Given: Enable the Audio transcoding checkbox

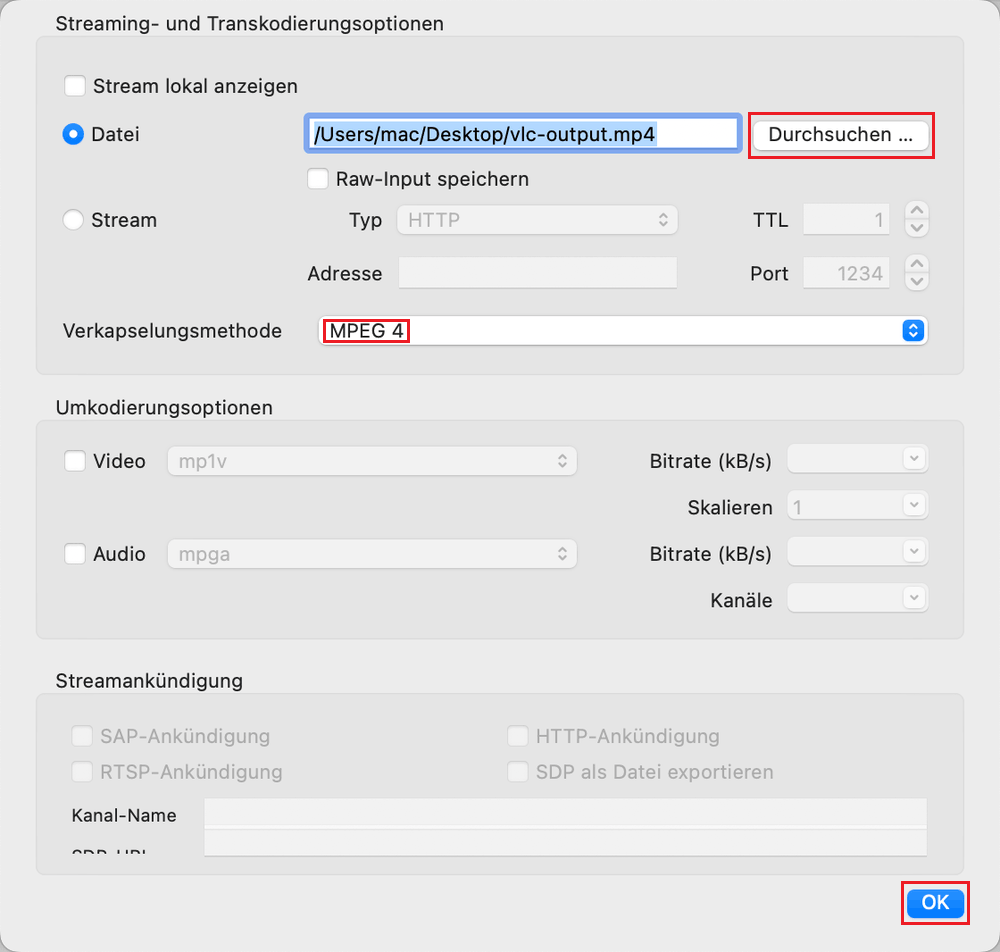Looking at the screenshot, I should click(75, 554).
